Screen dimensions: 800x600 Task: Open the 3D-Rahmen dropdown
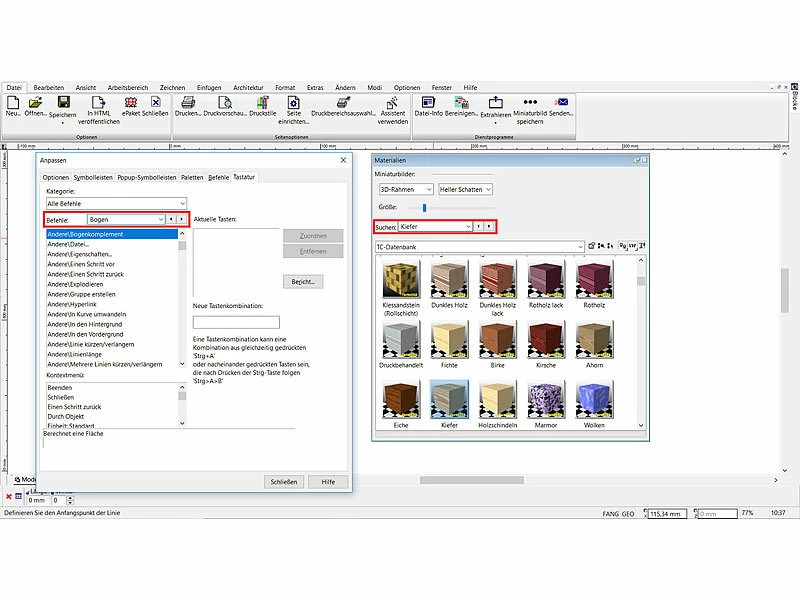(405, 189)
